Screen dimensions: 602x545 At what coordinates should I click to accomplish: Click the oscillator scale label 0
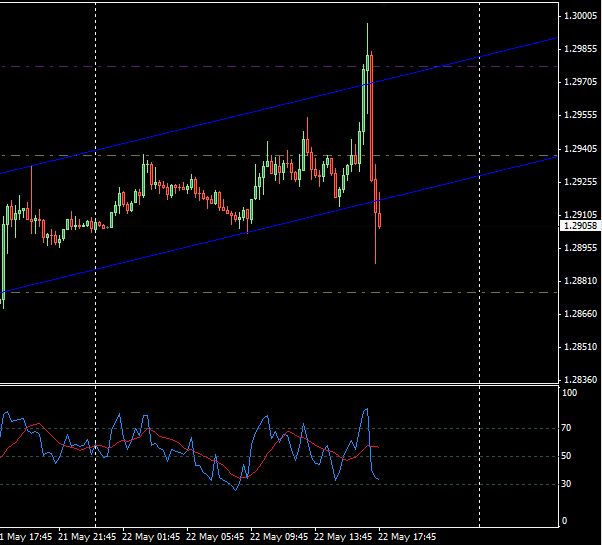[564, 521]
